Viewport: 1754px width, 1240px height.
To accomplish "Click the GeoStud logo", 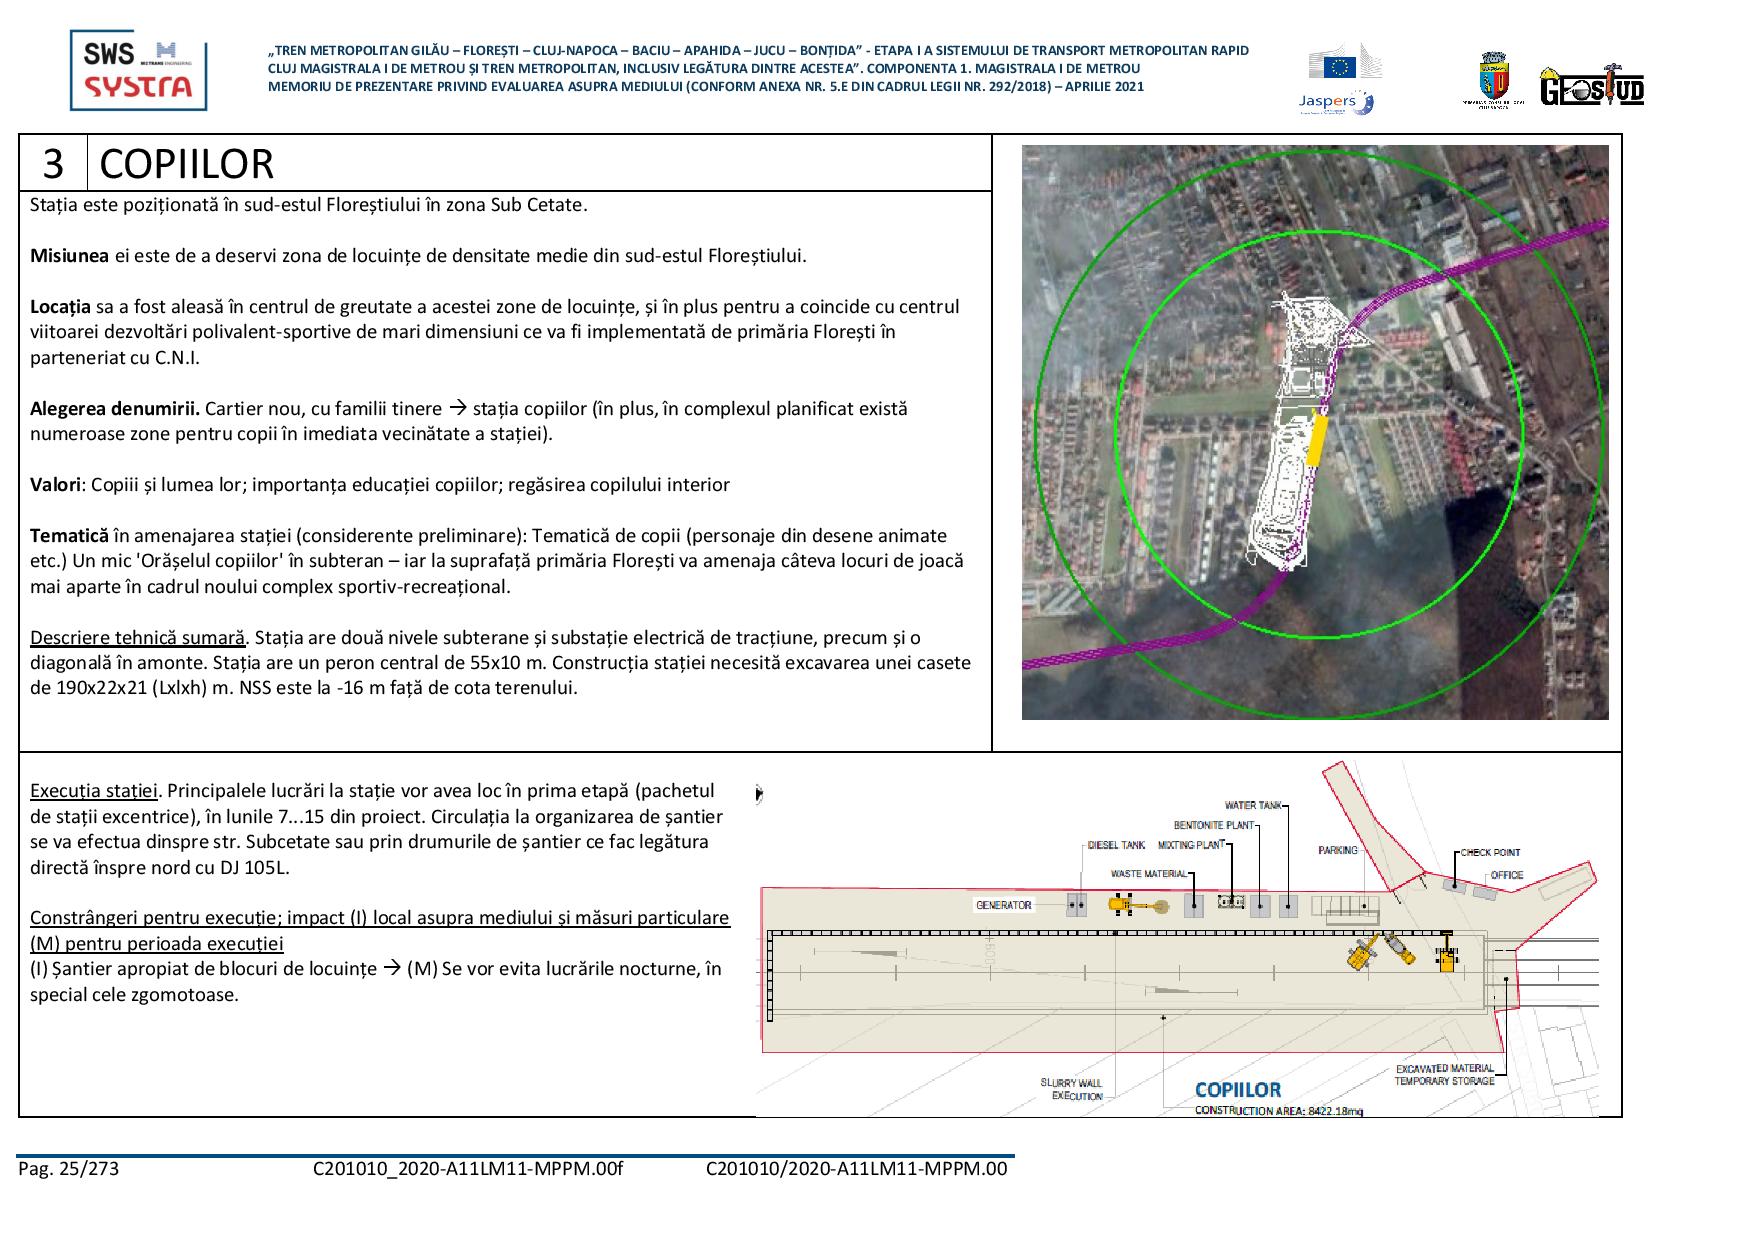I will coord(1591,87).
